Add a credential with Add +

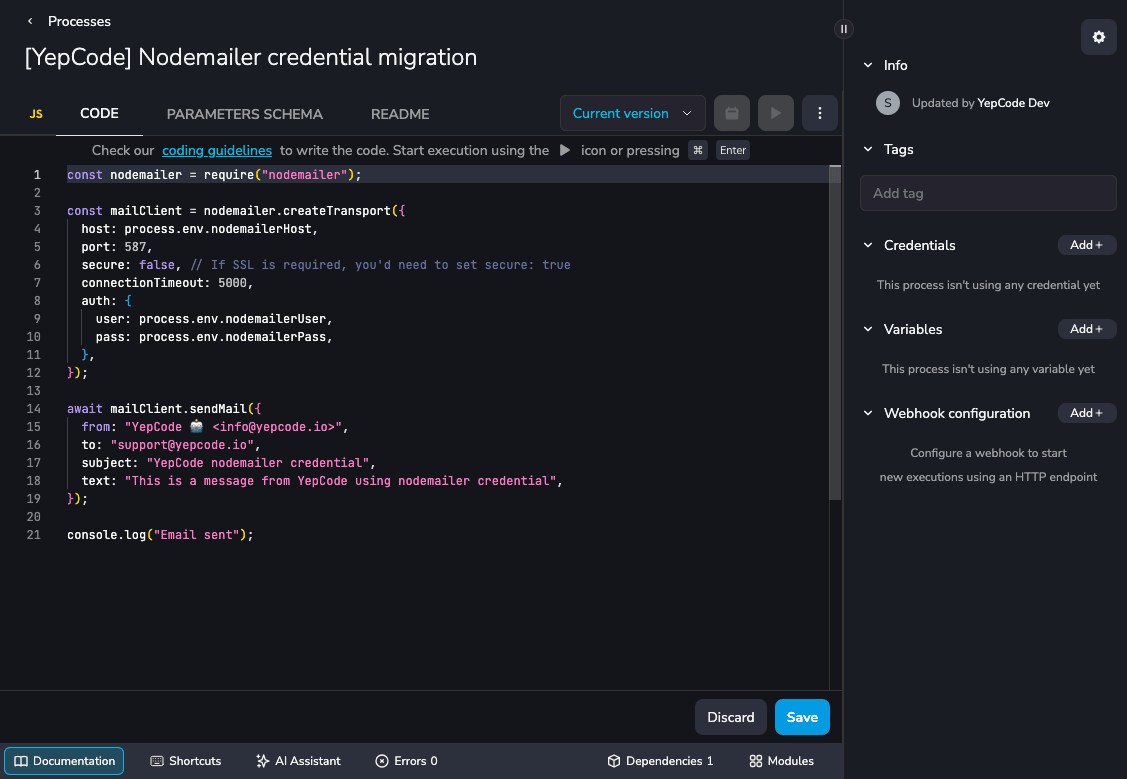[x=1087, y=245]
